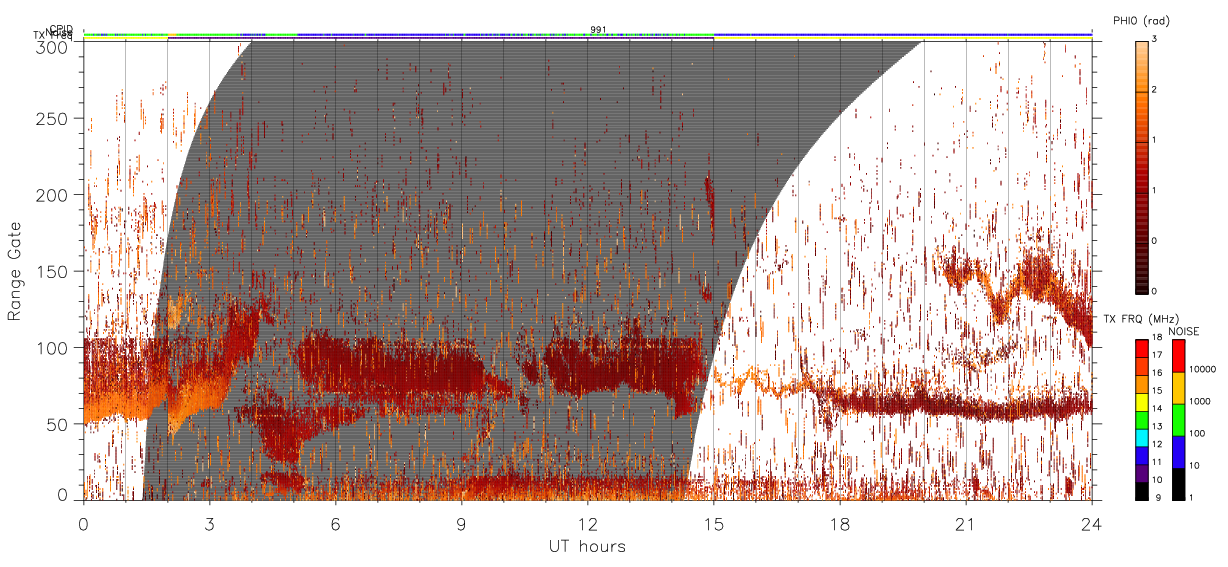The height and width of the screenshot is (567, 1228).
Task: Select the UT hours axis tick '15'
Action: (x=713, y=524)
